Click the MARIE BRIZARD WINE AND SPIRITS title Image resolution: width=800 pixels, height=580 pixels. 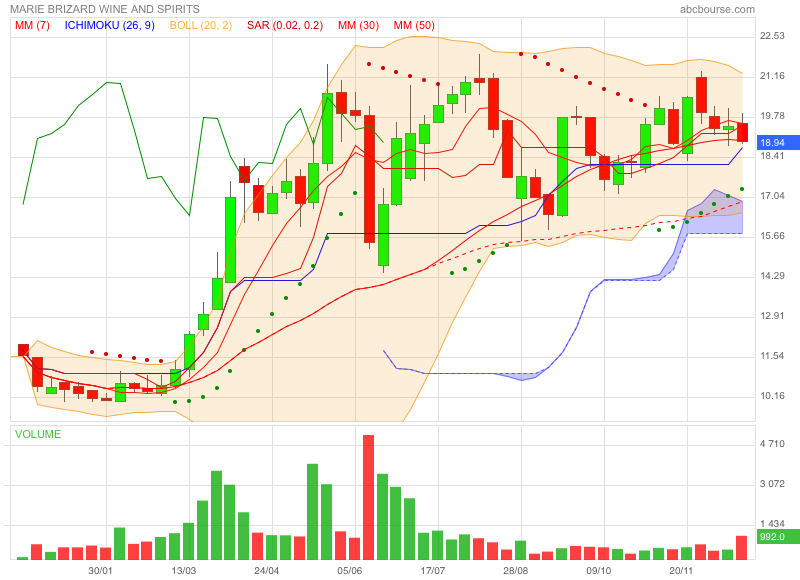(105, 9)
